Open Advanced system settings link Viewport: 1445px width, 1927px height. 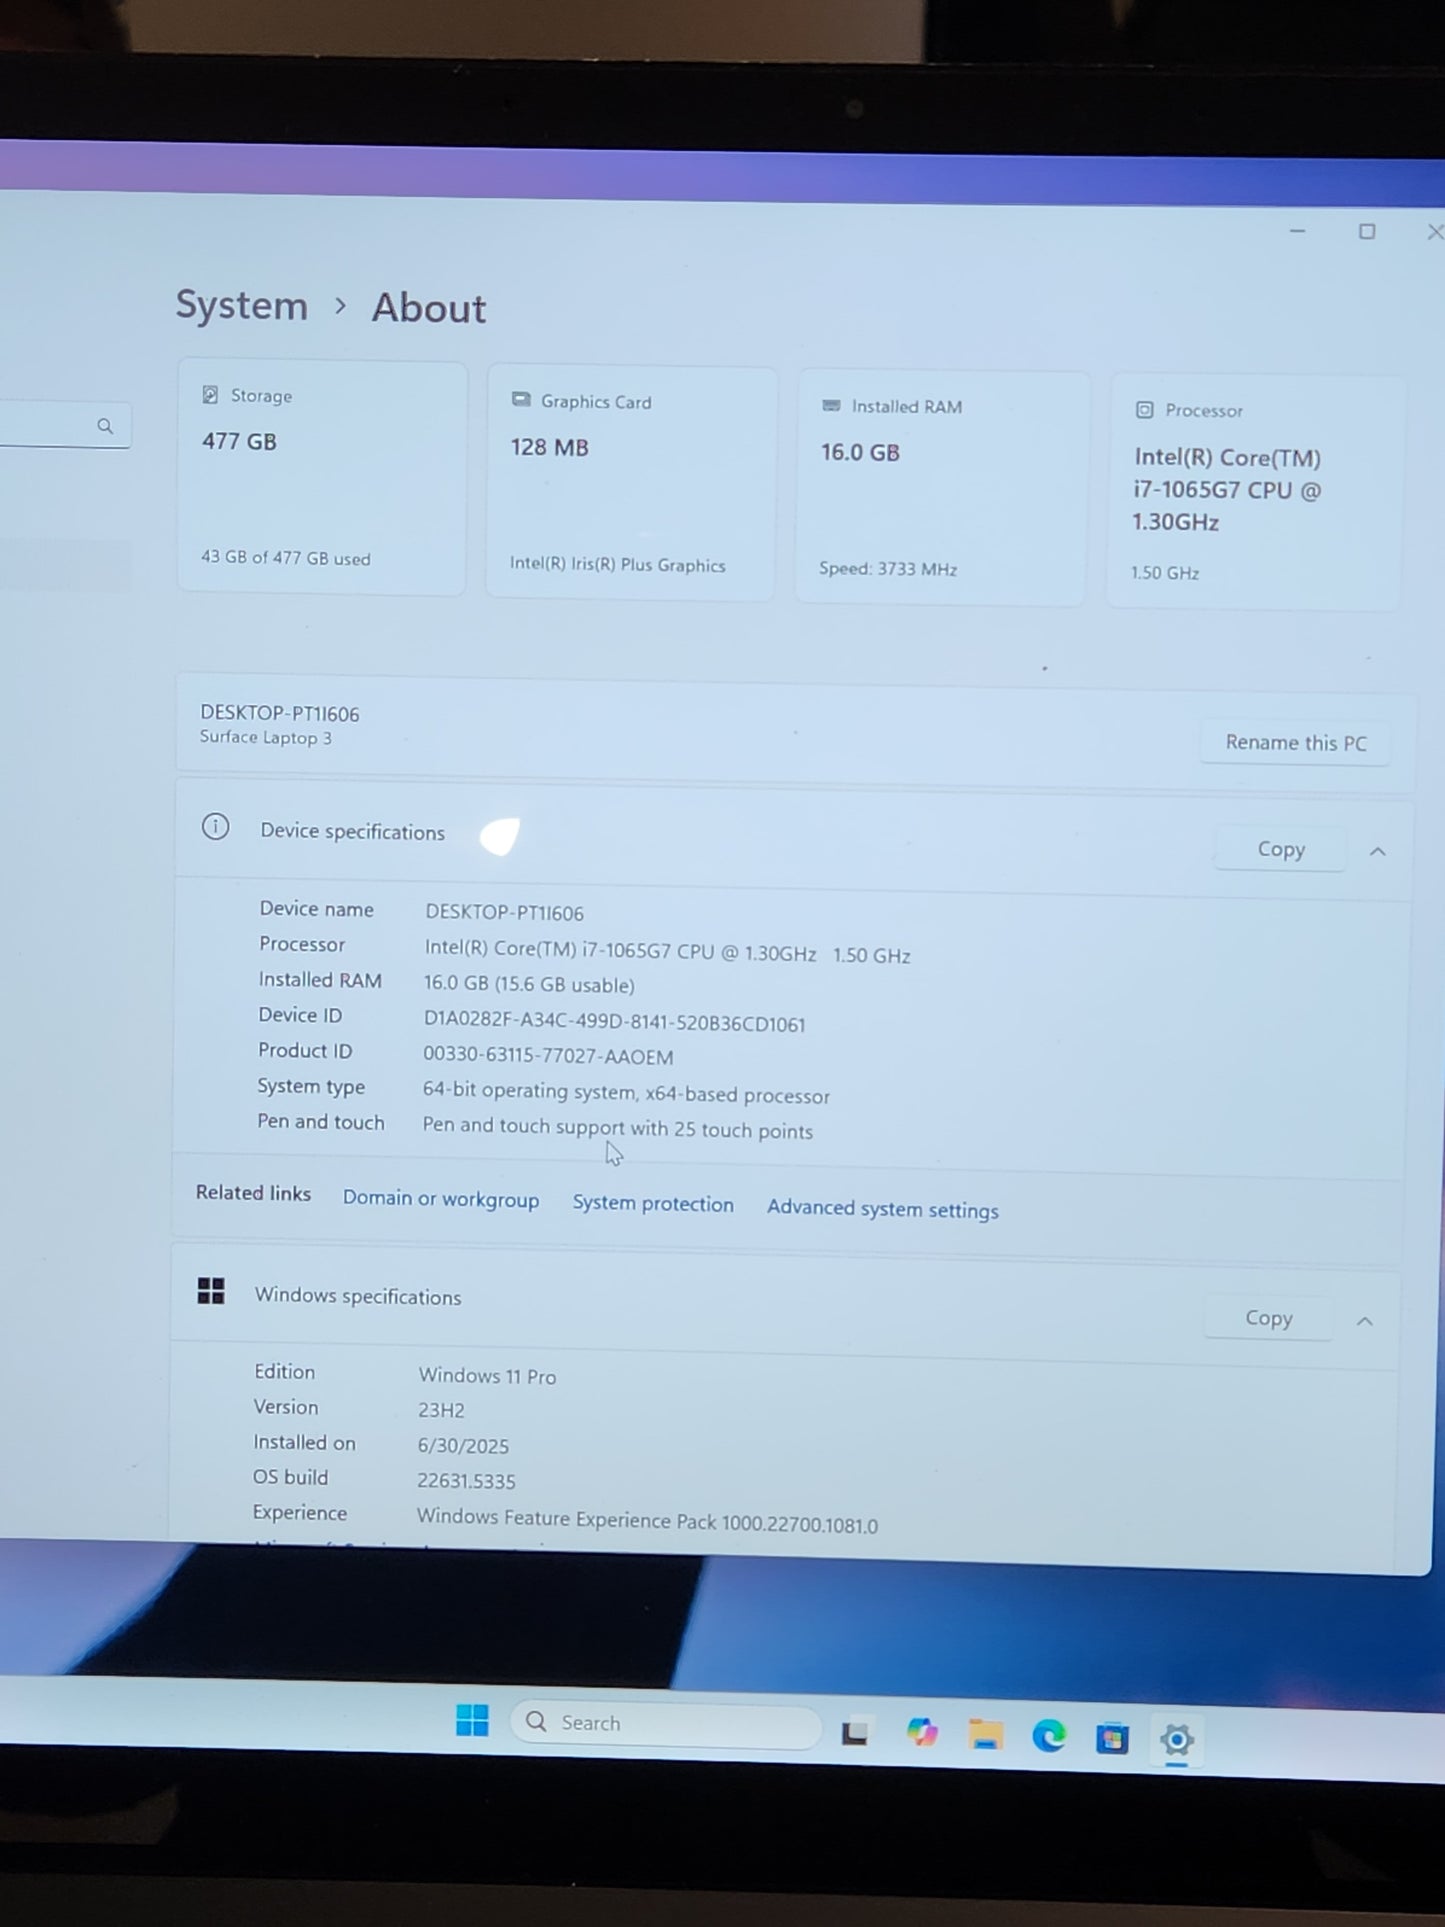coord(882,1209)
